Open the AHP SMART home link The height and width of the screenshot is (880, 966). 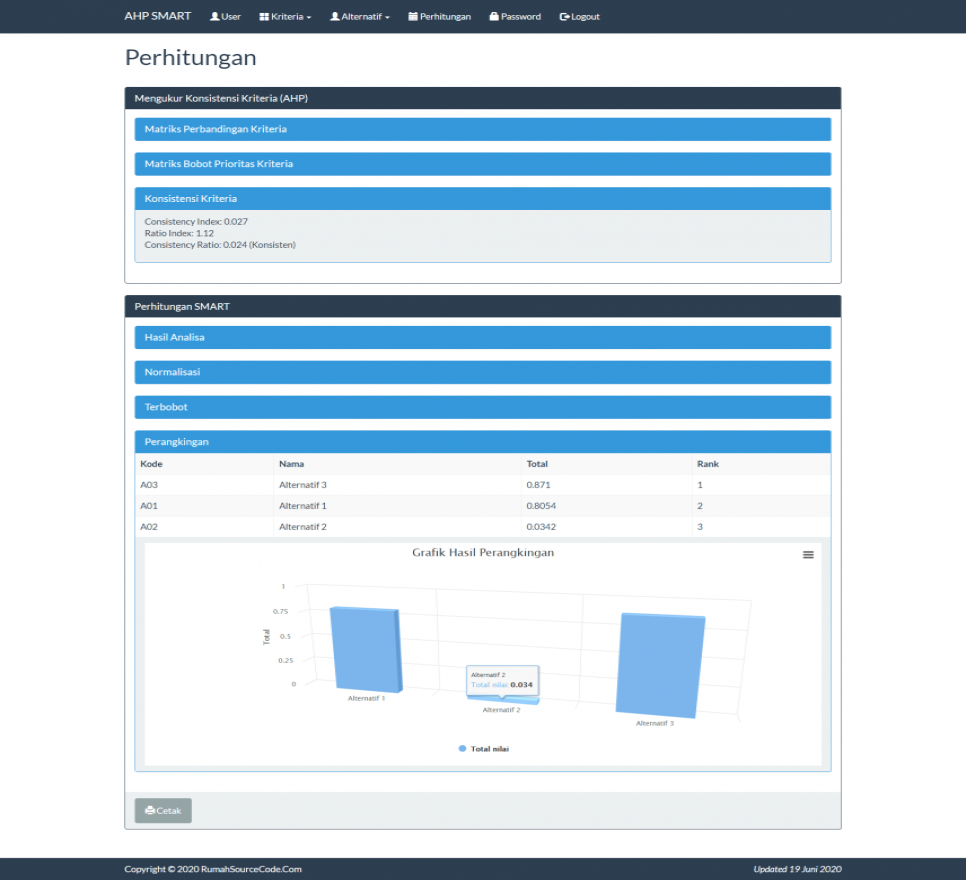(156, 16)
